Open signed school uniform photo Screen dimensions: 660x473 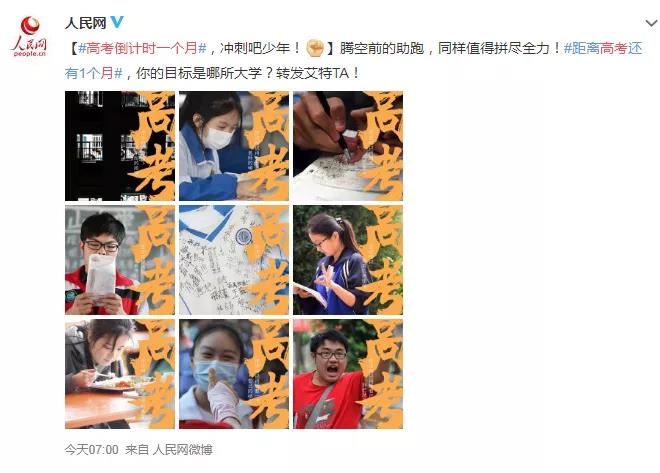[x=234, y=260]
